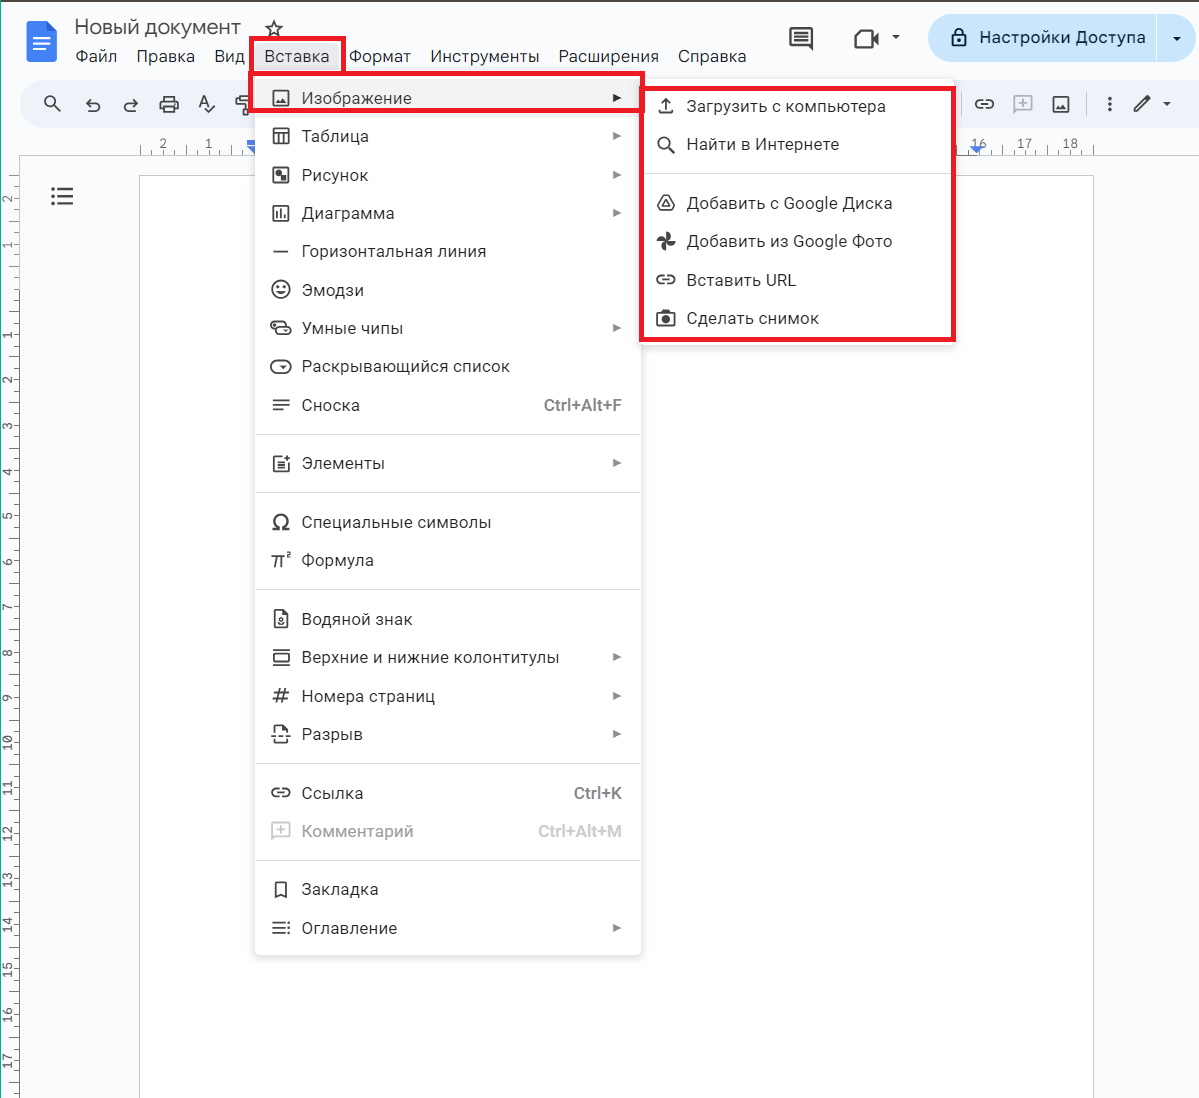Expand the Таблица submenu

pyautogui.click(x=447, y=136)
